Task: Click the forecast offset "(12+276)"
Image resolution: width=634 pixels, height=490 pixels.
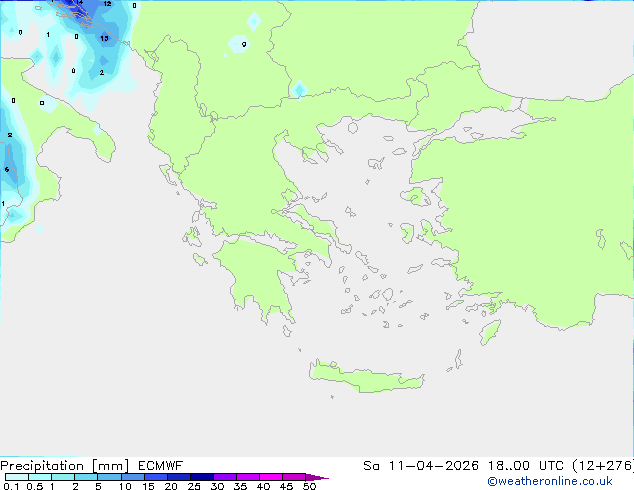Action: (603, 466)
